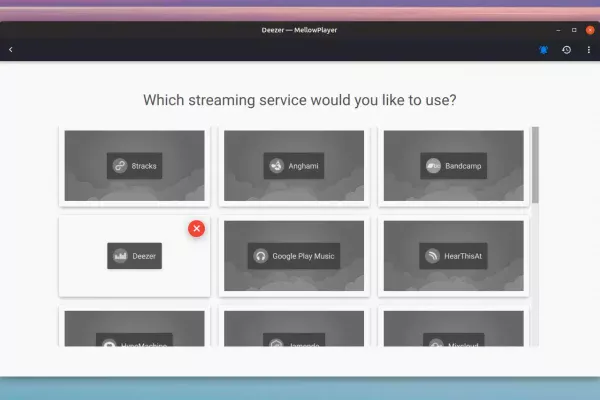The image size is (600, 400).
Task: Click the HearThisAt signal icon
Action: tap(432, 256)
